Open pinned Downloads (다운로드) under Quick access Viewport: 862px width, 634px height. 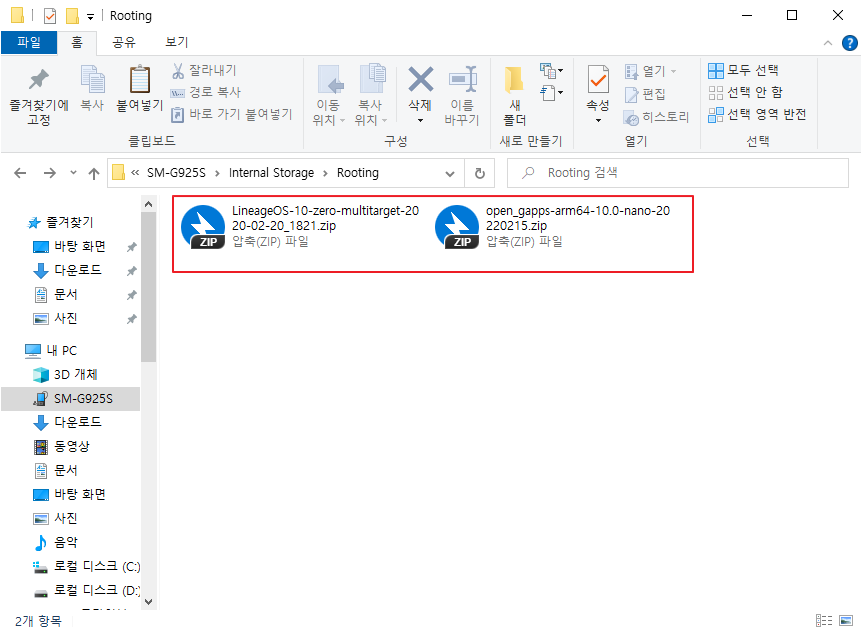[x=67, y=270]
